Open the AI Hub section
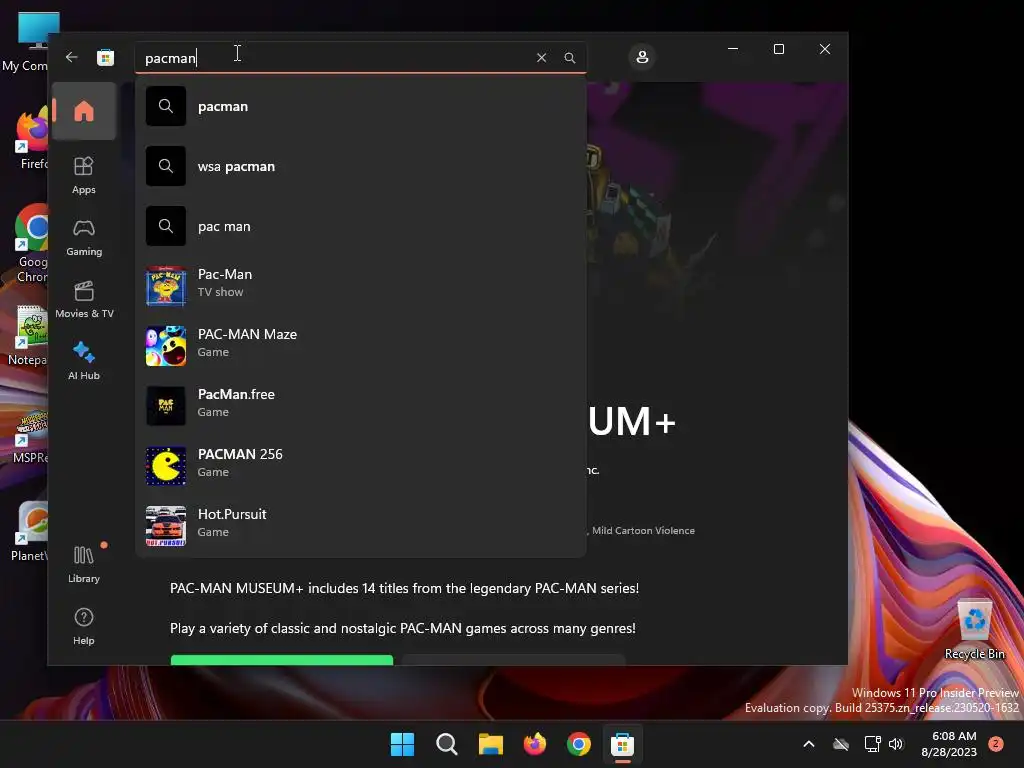 [84, 360]
